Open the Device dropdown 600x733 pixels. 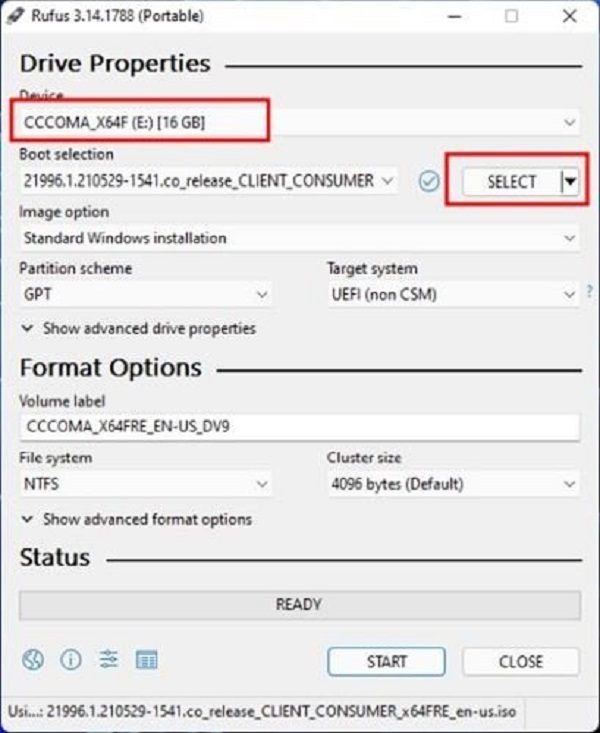[x=300, y=122]
